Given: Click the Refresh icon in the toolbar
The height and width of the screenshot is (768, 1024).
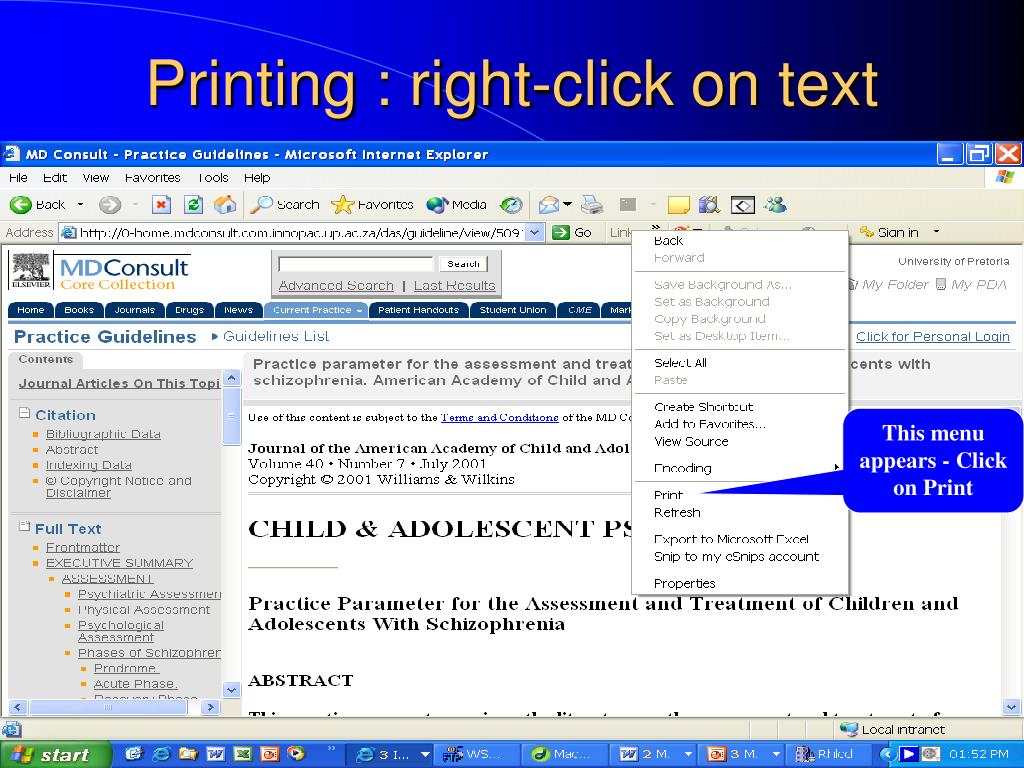Looking at the screenshot, I should (x=193, y=205).
